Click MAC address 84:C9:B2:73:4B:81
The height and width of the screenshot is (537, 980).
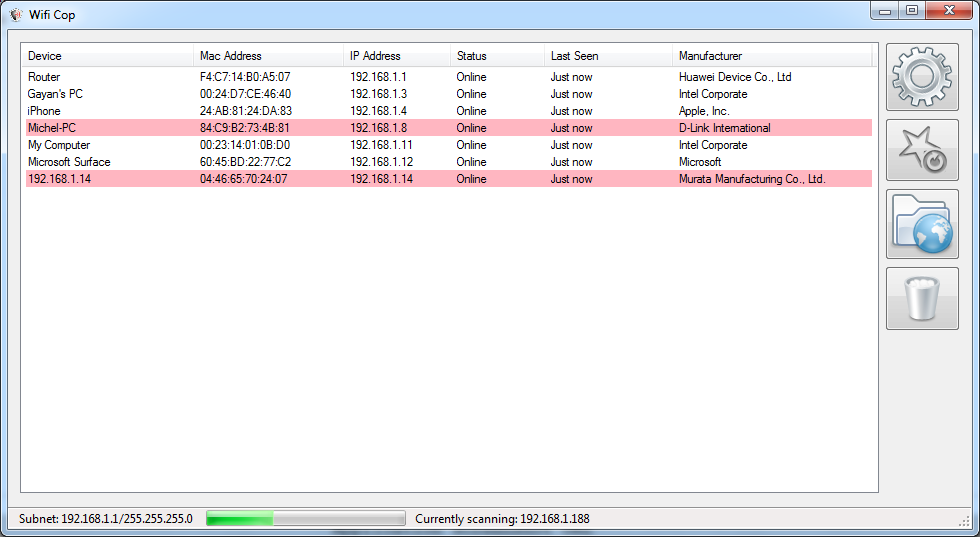(x=244, y=128)
